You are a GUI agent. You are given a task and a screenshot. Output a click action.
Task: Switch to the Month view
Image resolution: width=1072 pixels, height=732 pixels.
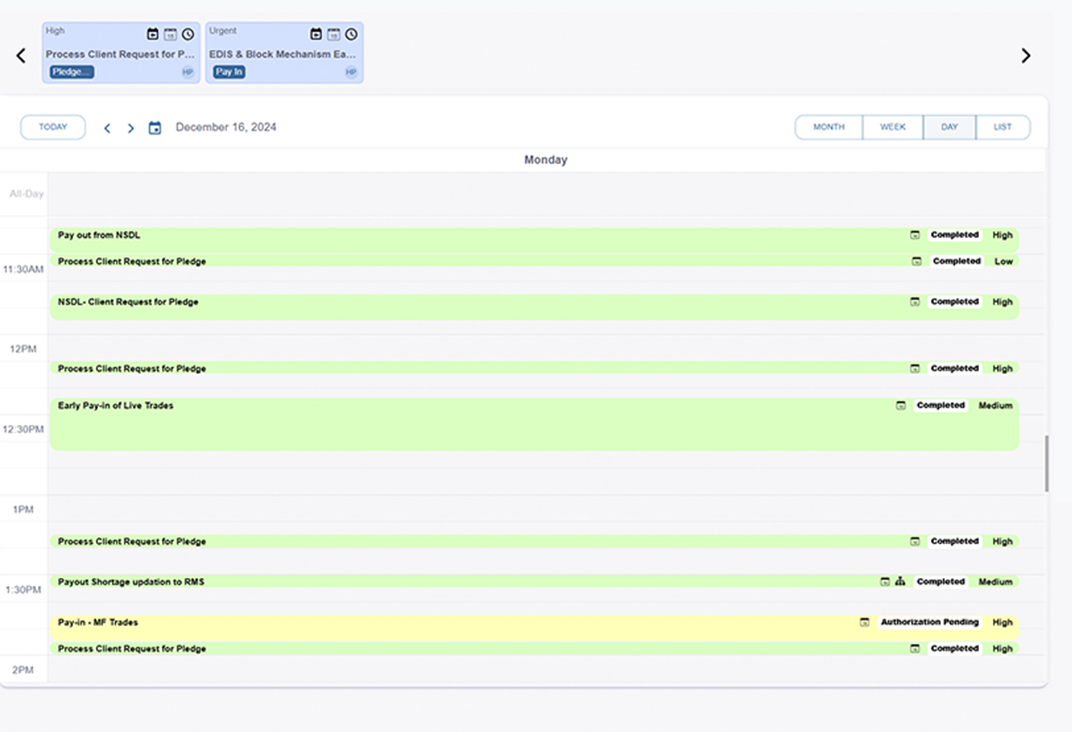click(x=828, y=127)
